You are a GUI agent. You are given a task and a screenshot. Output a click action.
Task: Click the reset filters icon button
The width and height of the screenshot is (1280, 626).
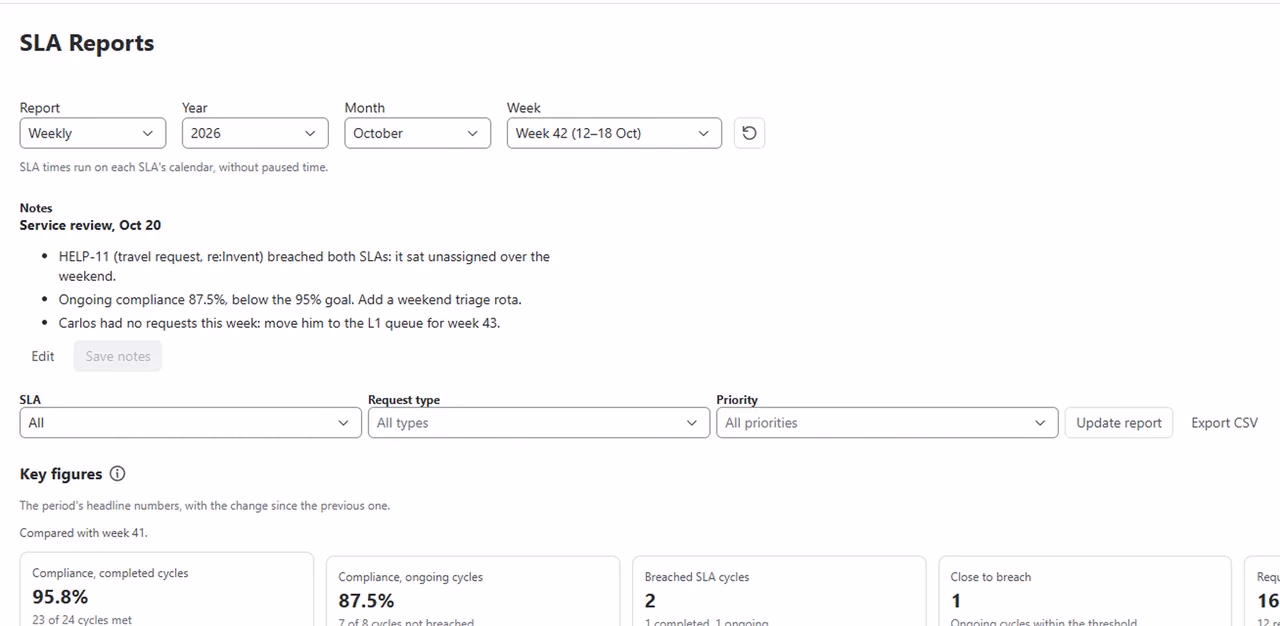[x=749, y=133]
